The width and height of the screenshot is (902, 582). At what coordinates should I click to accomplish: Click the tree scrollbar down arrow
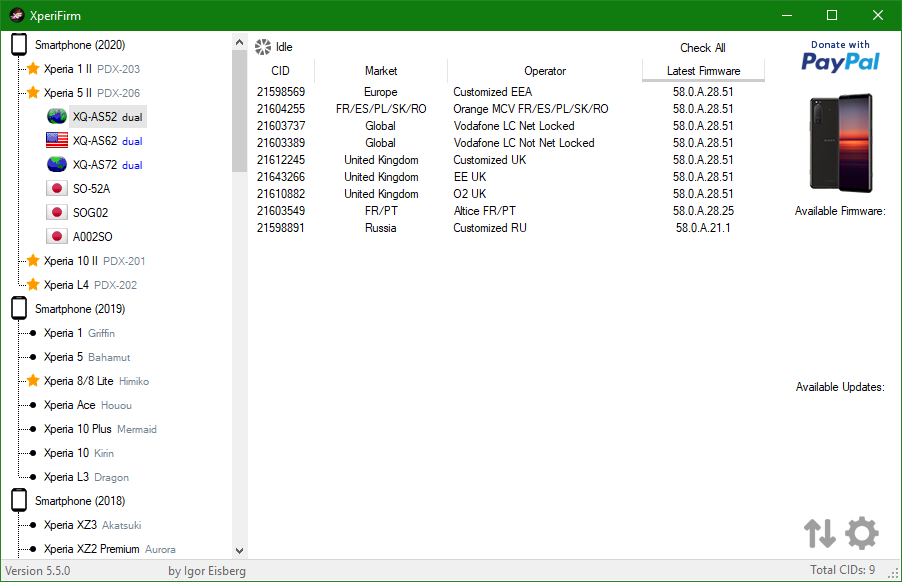click(239, 550)
